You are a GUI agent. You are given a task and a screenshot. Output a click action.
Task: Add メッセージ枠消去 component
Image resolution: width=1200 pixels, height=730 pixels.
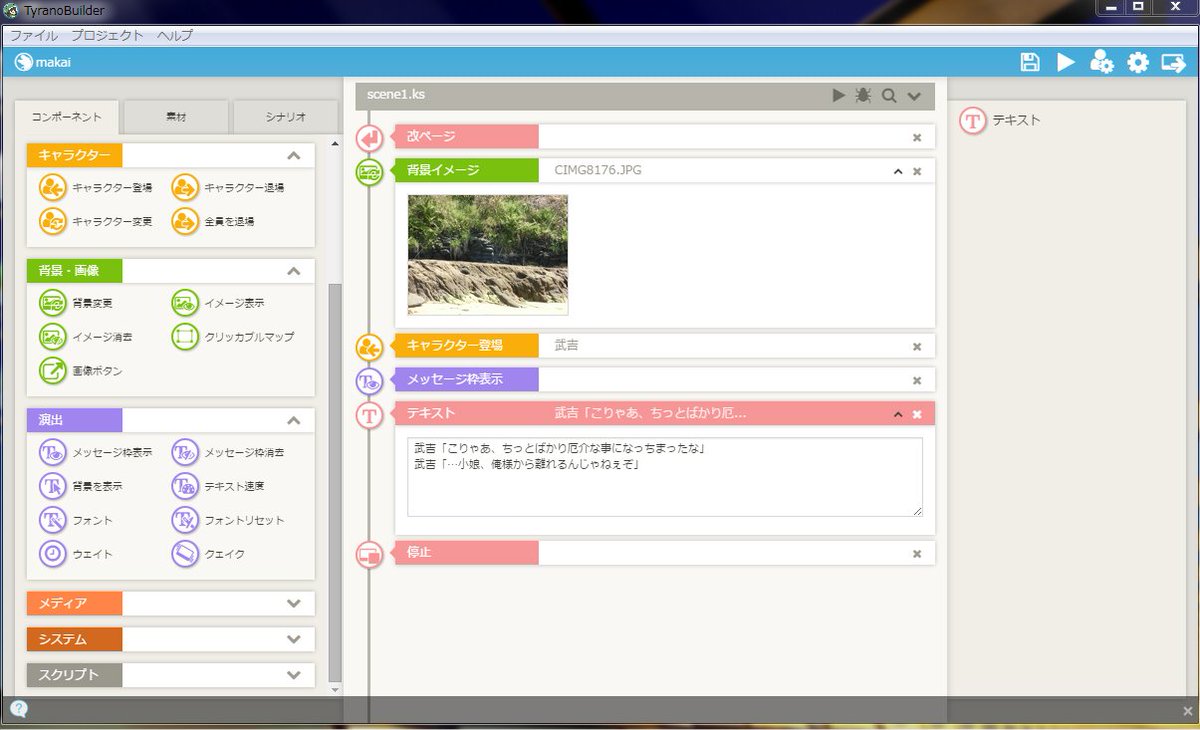pos(228,453)
